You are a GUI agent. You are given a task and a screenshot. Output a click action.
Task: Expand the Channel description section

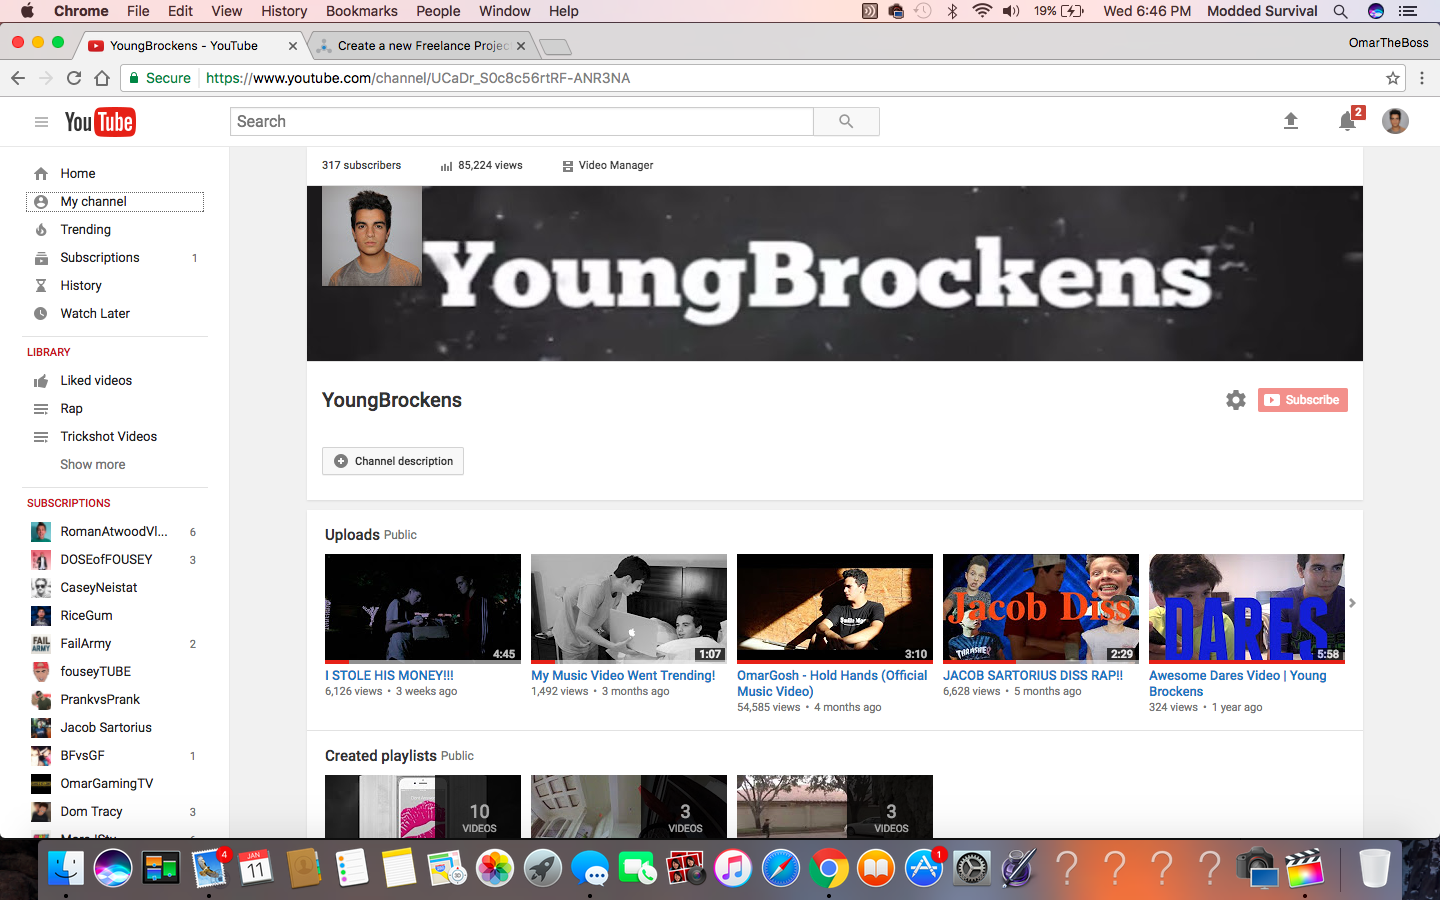coord(393,461)
